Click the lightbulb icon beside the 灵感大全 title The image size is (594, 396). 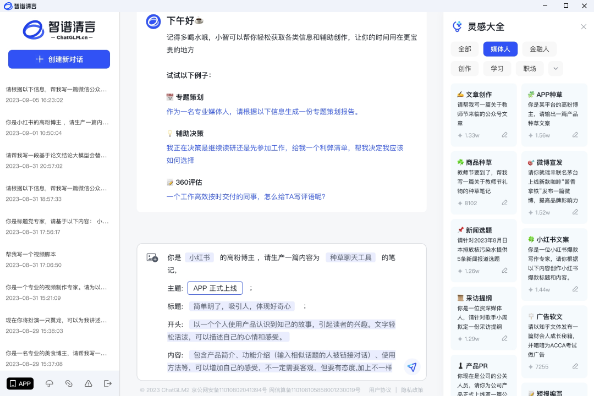pos(457,27)
